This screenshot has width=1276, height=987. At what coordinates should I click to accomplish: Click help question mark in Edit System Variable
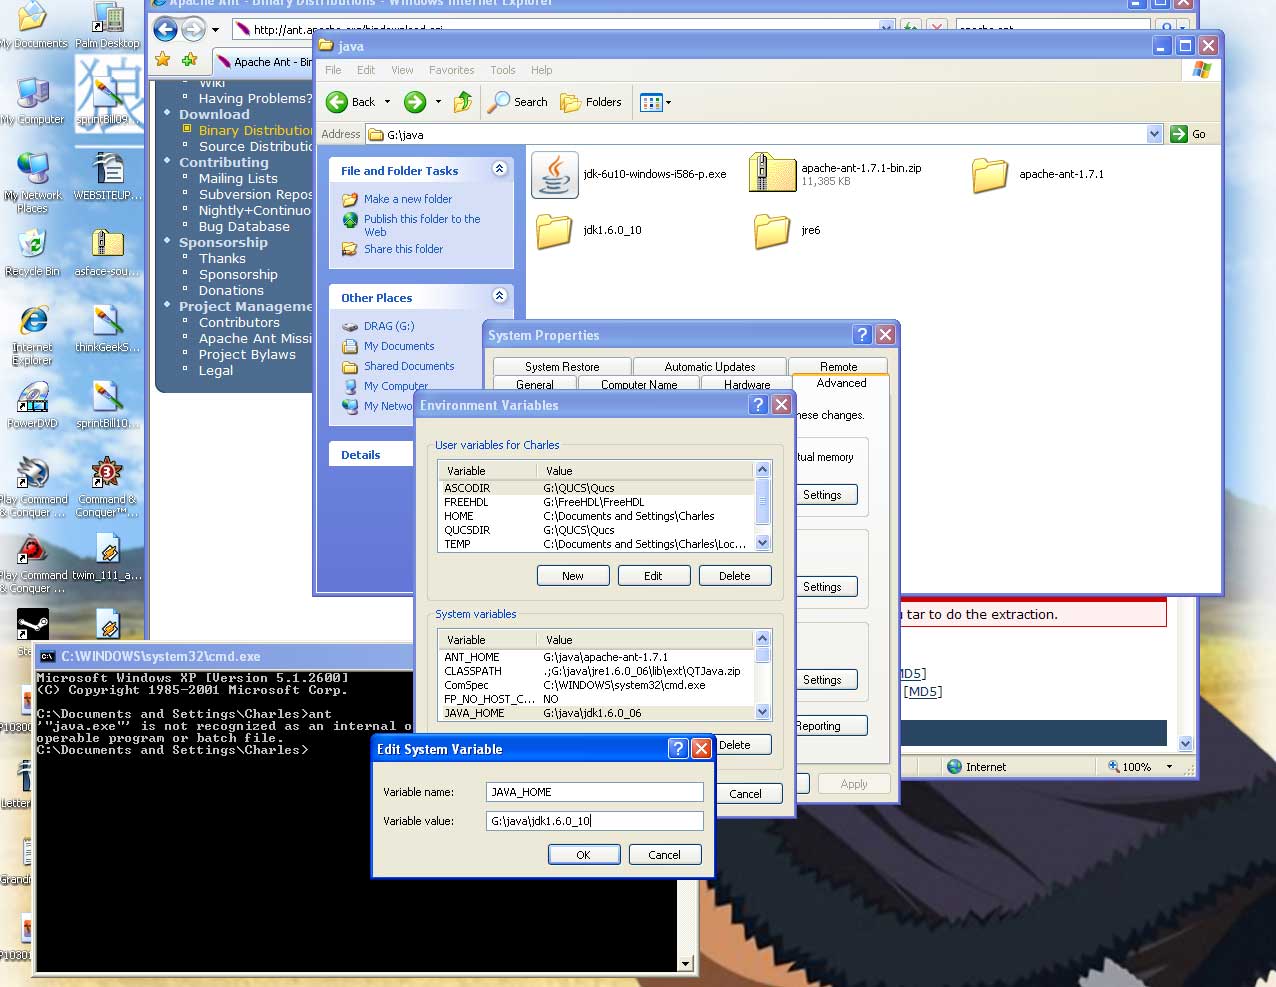click(678, 748)
